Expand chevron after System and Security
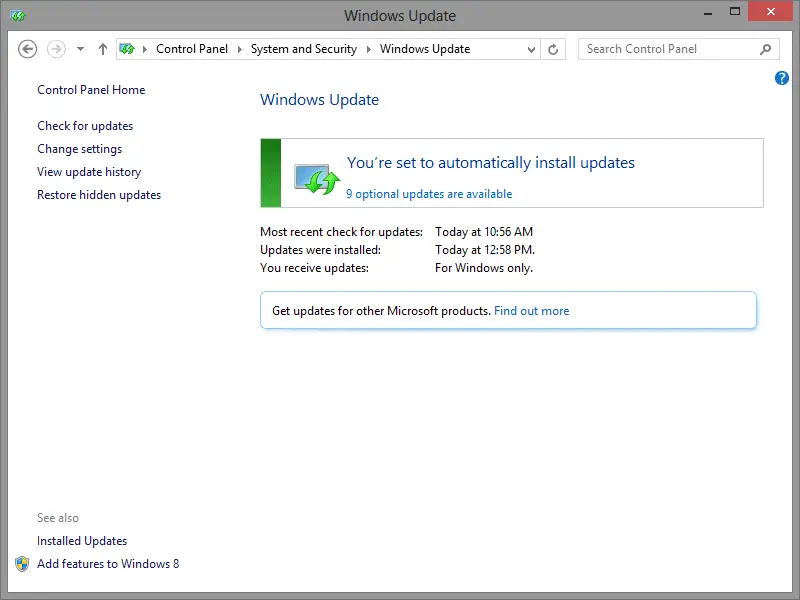The height and width of the screenshot is (600, 800). pyautogui.click(x=368, y=49)
